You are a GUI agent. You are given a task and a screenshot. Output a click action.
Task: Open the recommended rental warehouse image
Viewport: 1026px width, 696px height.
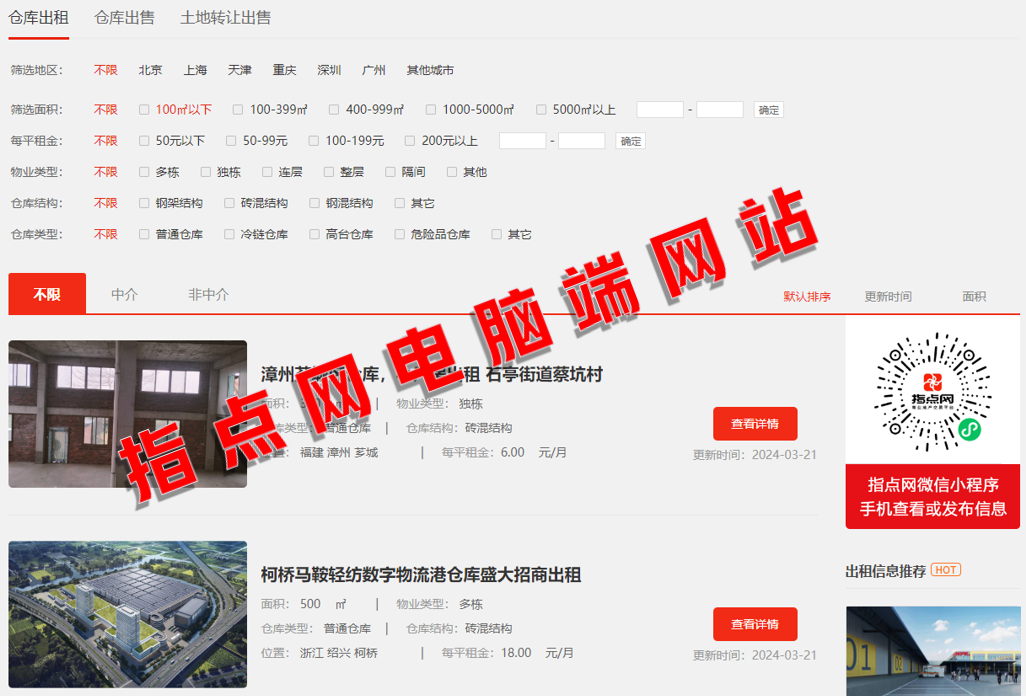point(932,650)
